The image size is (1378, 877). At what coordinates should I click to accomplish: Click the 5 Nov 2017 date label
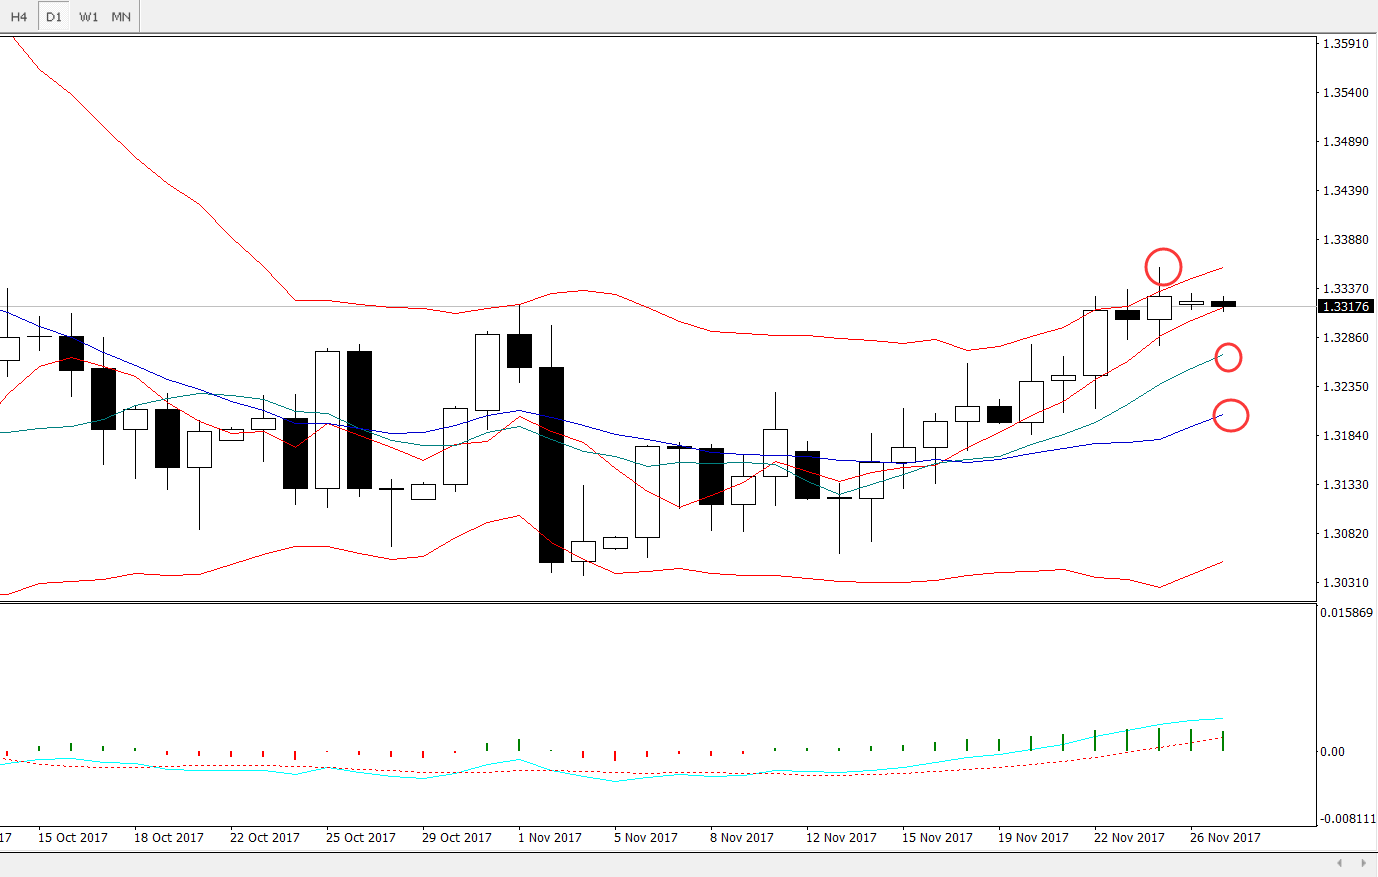tap(646, 838)
